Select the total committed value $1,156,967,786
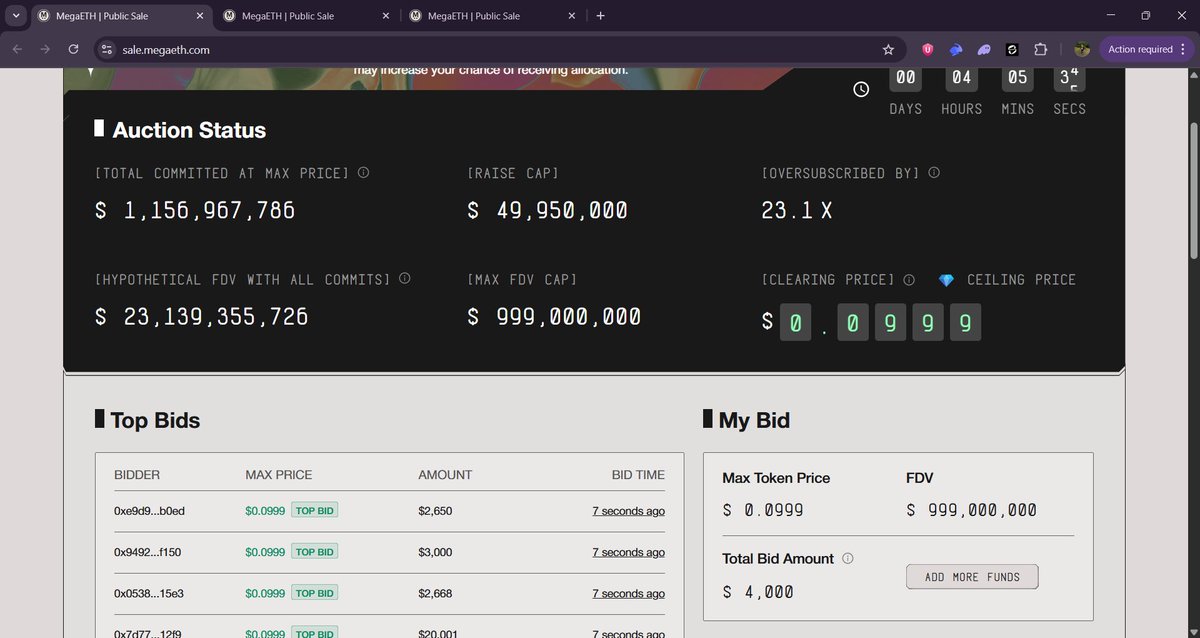Image resolution: width=1200 pixels, height=638 pixels. pyautogui.click(x=195, y=211)
